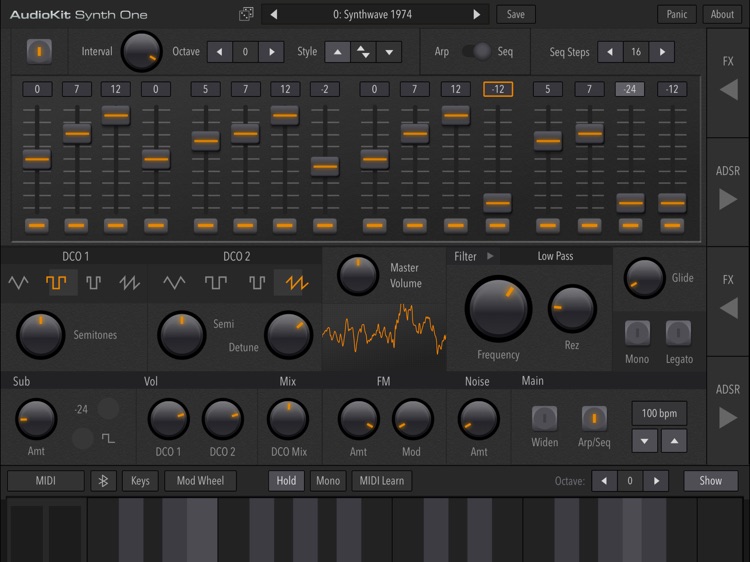750x562 pixels.
Task: Toggle the Arp/Seq switch in Main
Action: (x=594, y=418)
